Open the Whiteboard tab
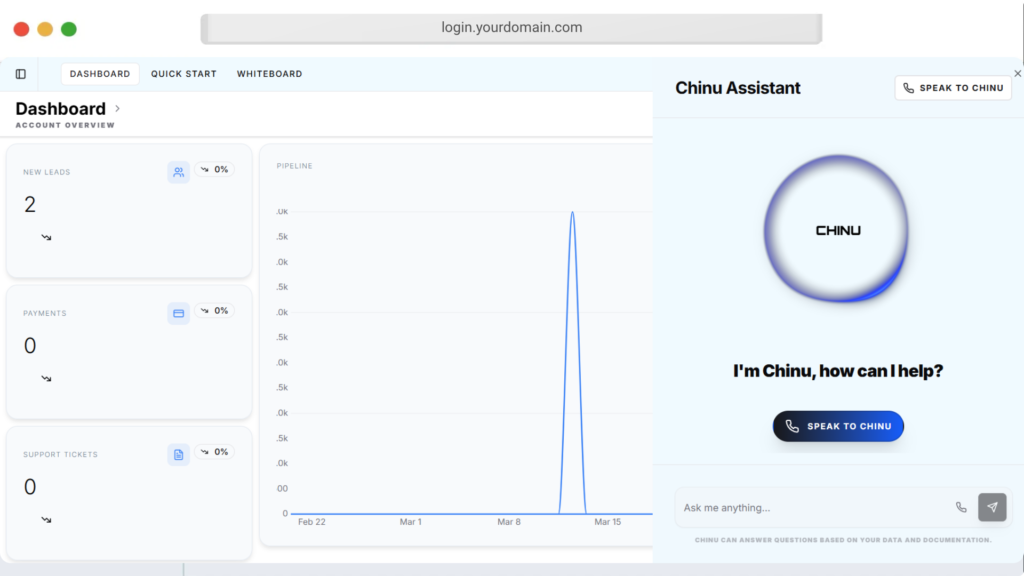The image size is (1024, 576). (269, 74)
